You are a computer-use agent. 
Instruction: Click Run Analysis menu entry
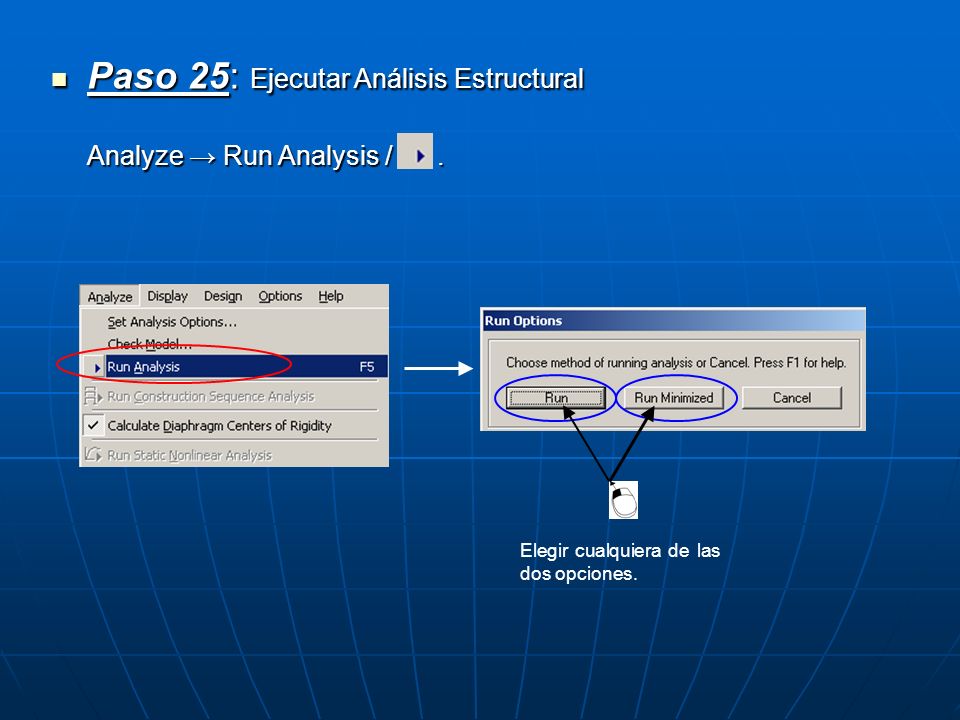point(234,367)
